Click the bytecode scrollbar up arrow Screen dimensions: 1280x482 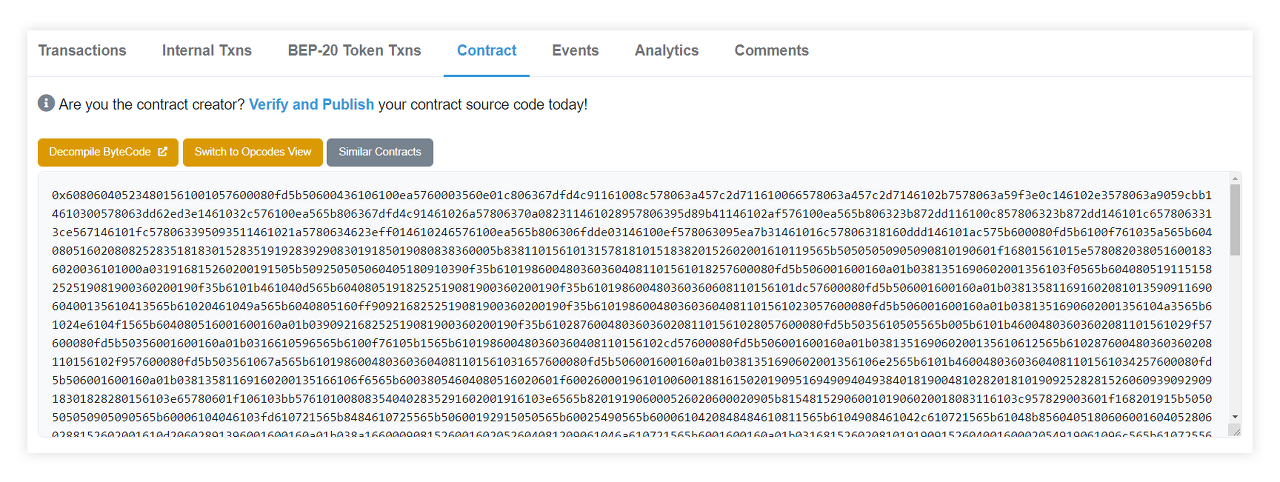1234,178
